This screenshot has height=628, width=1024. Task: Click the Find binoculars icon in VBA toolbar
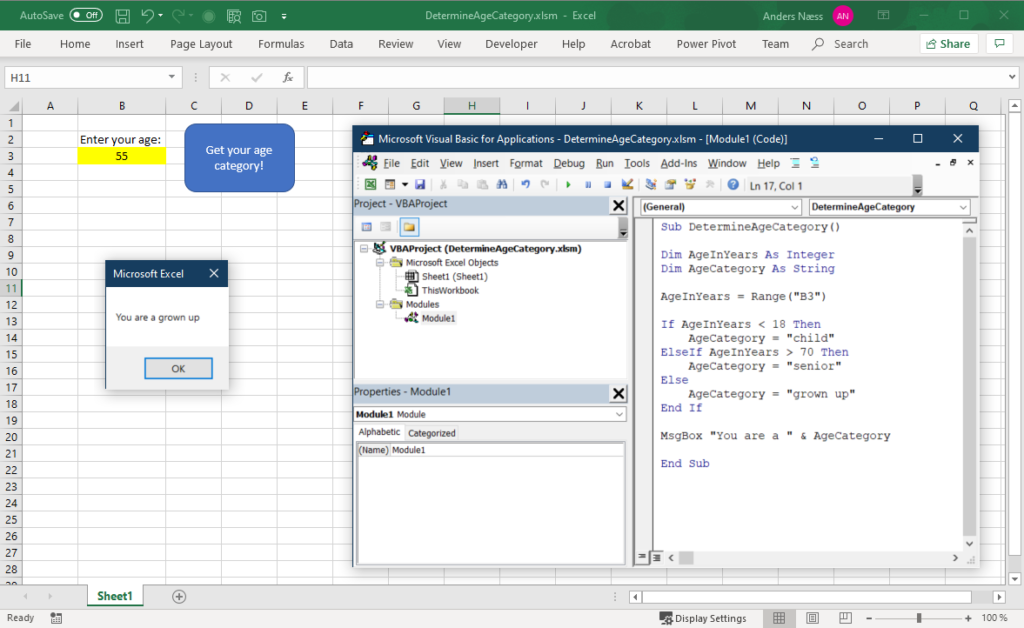(x=502, y=185)
